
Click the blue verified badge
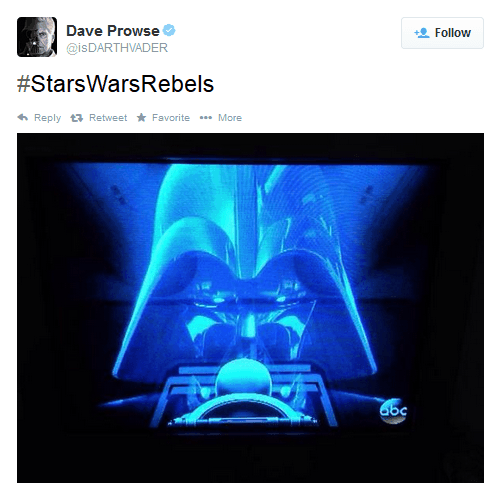point(169,30)
